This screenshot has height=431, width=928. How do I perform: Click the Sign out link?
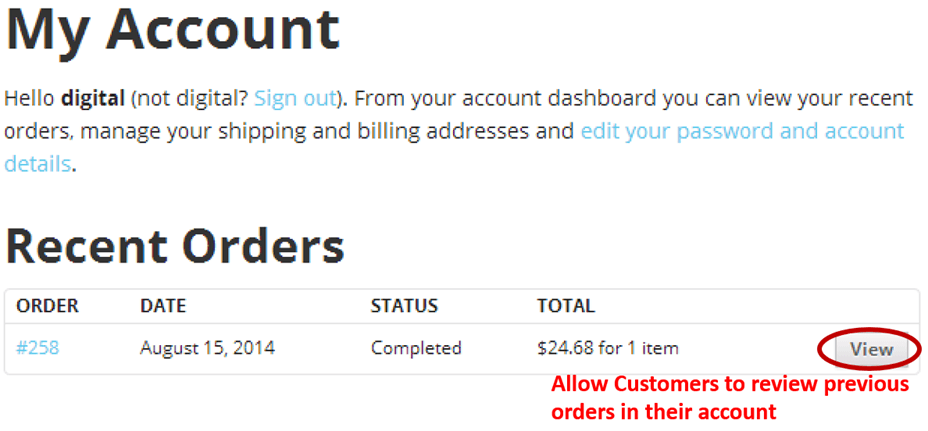pyautogui.click(x=295, y=98)
